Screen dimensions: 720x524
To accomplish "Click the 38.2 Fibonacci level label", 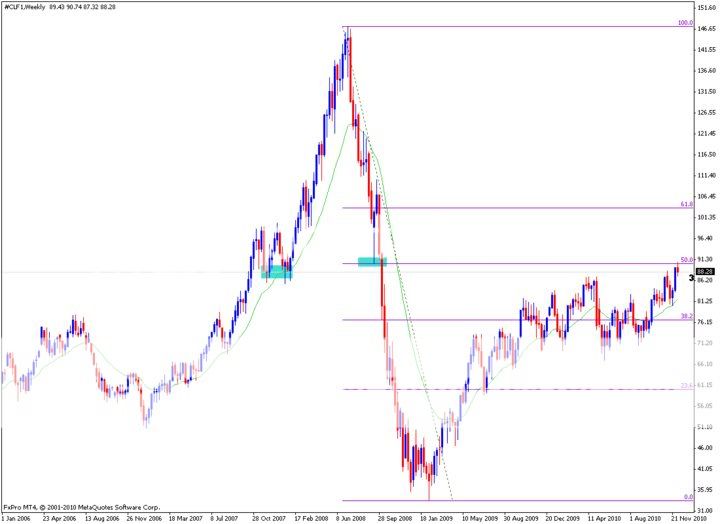I will coord(687,316).
